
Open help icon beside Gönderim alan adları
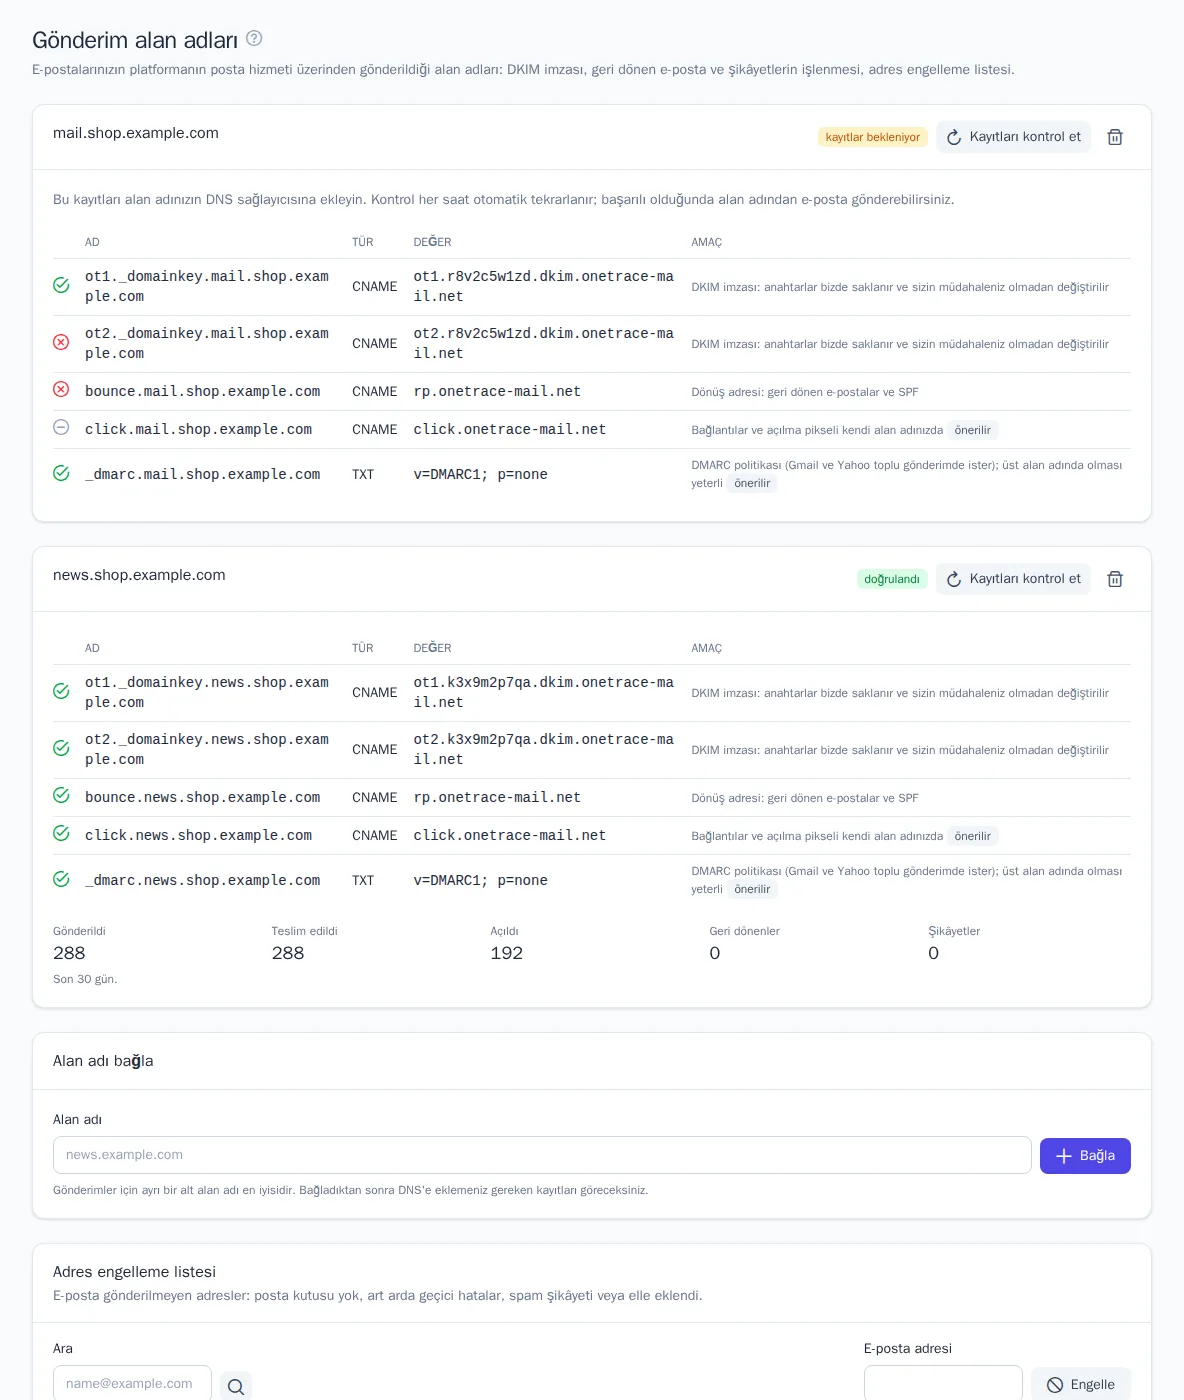click(x=254, y=38)
